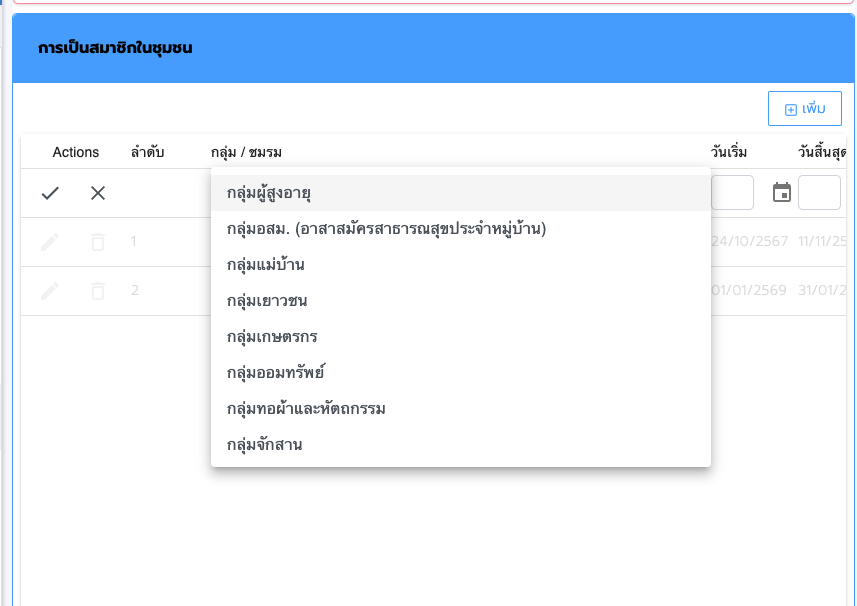This screenshot has height=606, width=857.
Task: Click the edit pencil for row 1
Action: [50, 241]
